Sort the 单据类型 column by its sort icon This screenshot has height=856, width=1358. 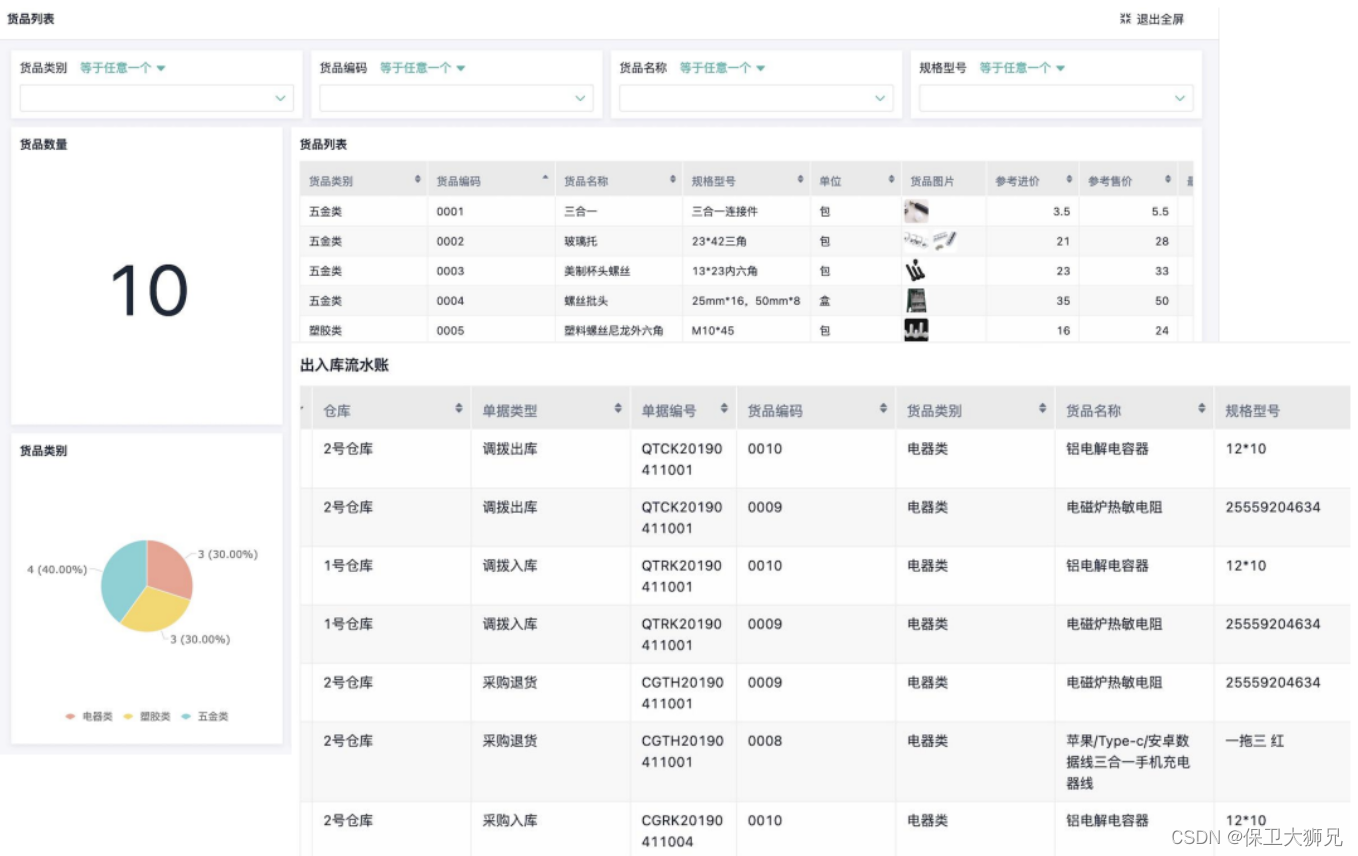point(617,407)
